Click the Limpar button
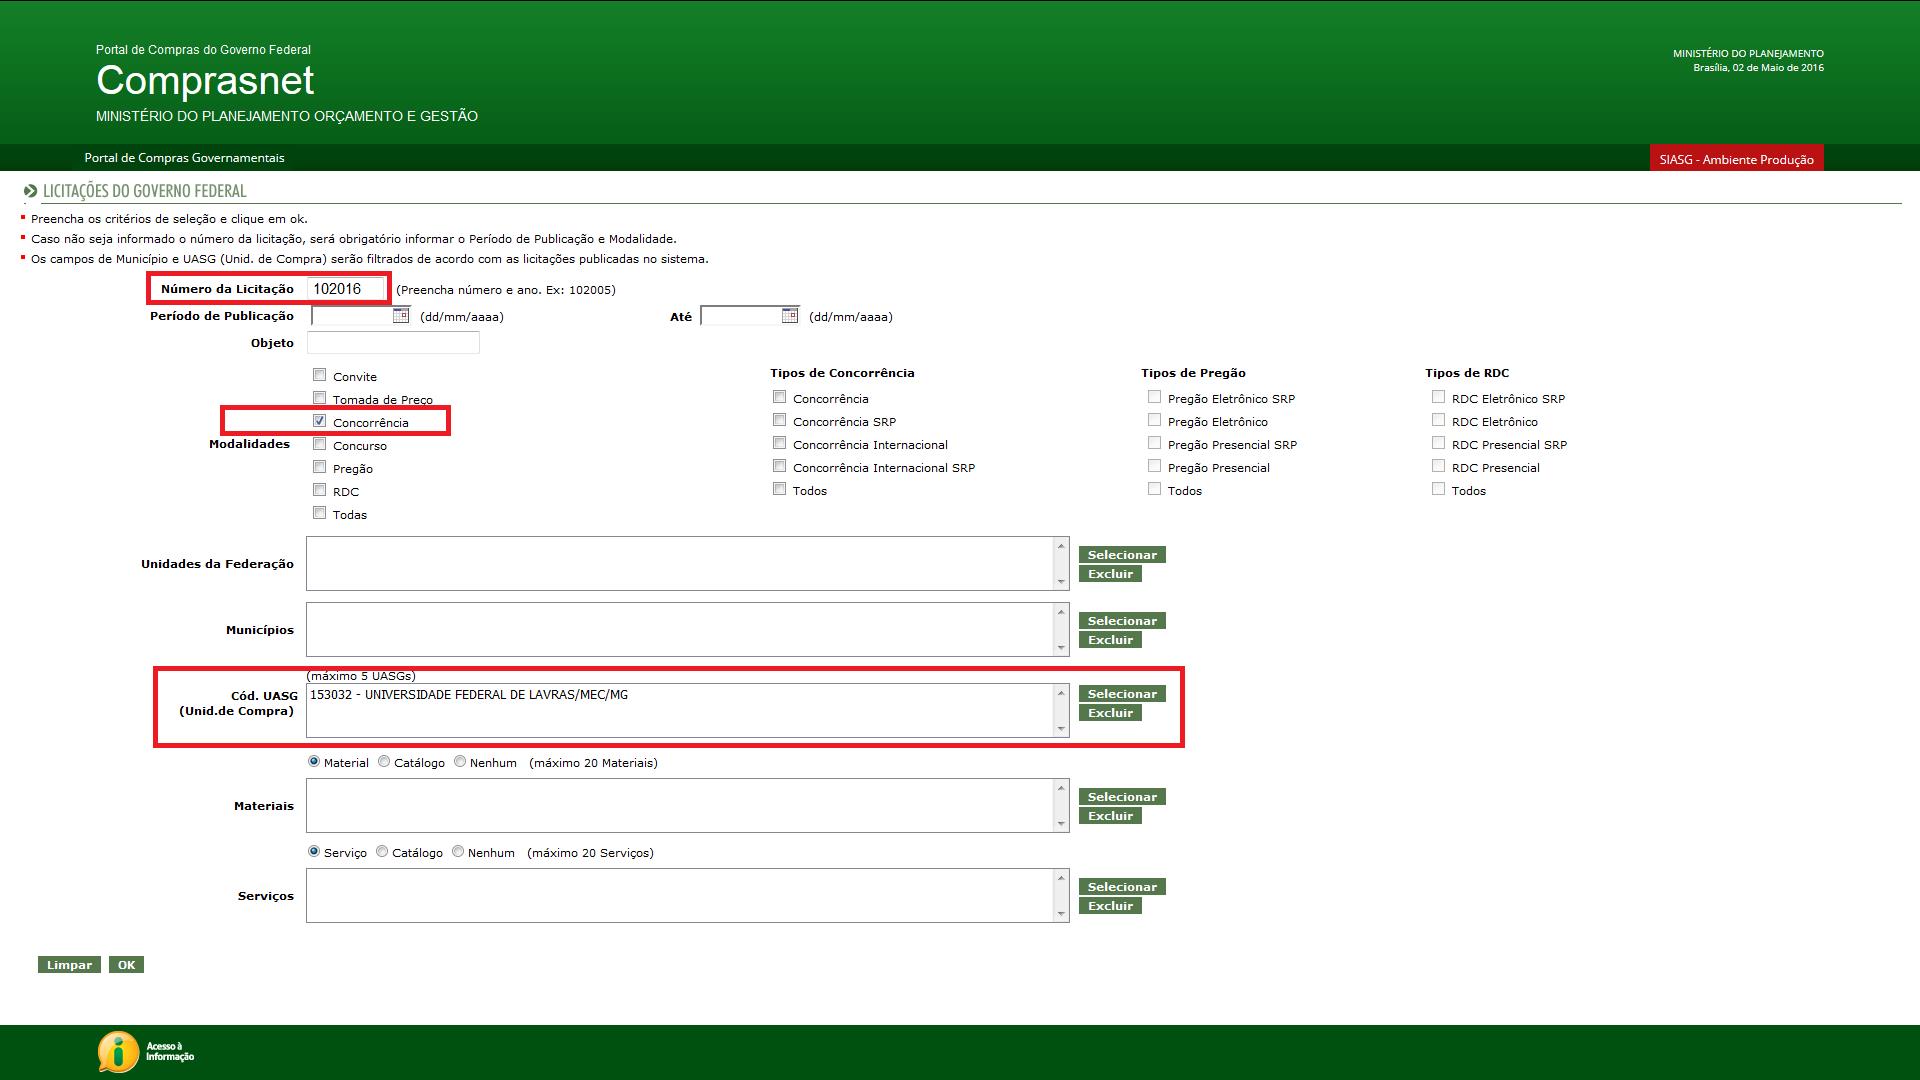 69,965
